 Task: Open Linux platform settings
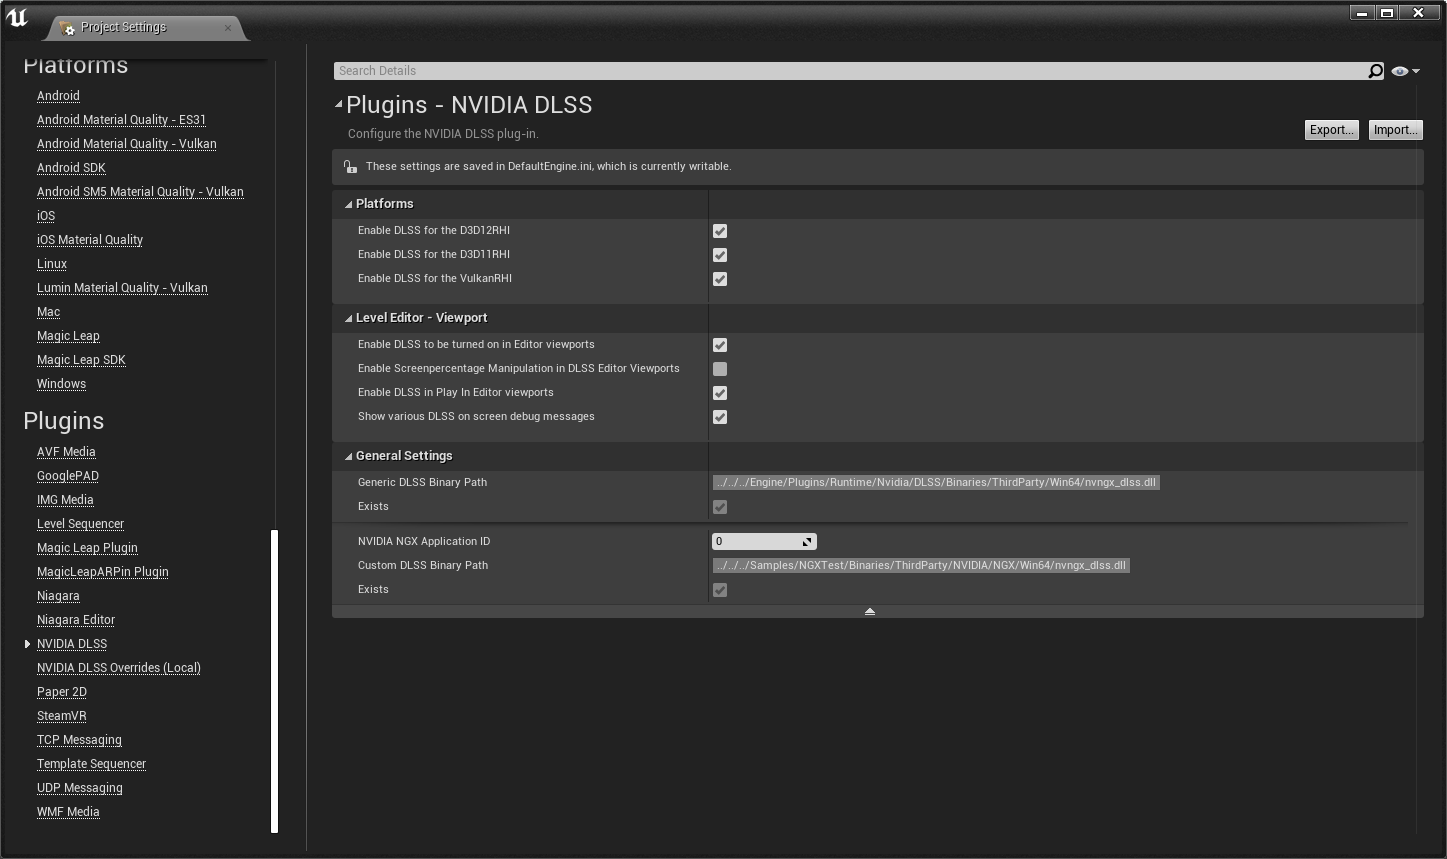(x=52, y=264)
